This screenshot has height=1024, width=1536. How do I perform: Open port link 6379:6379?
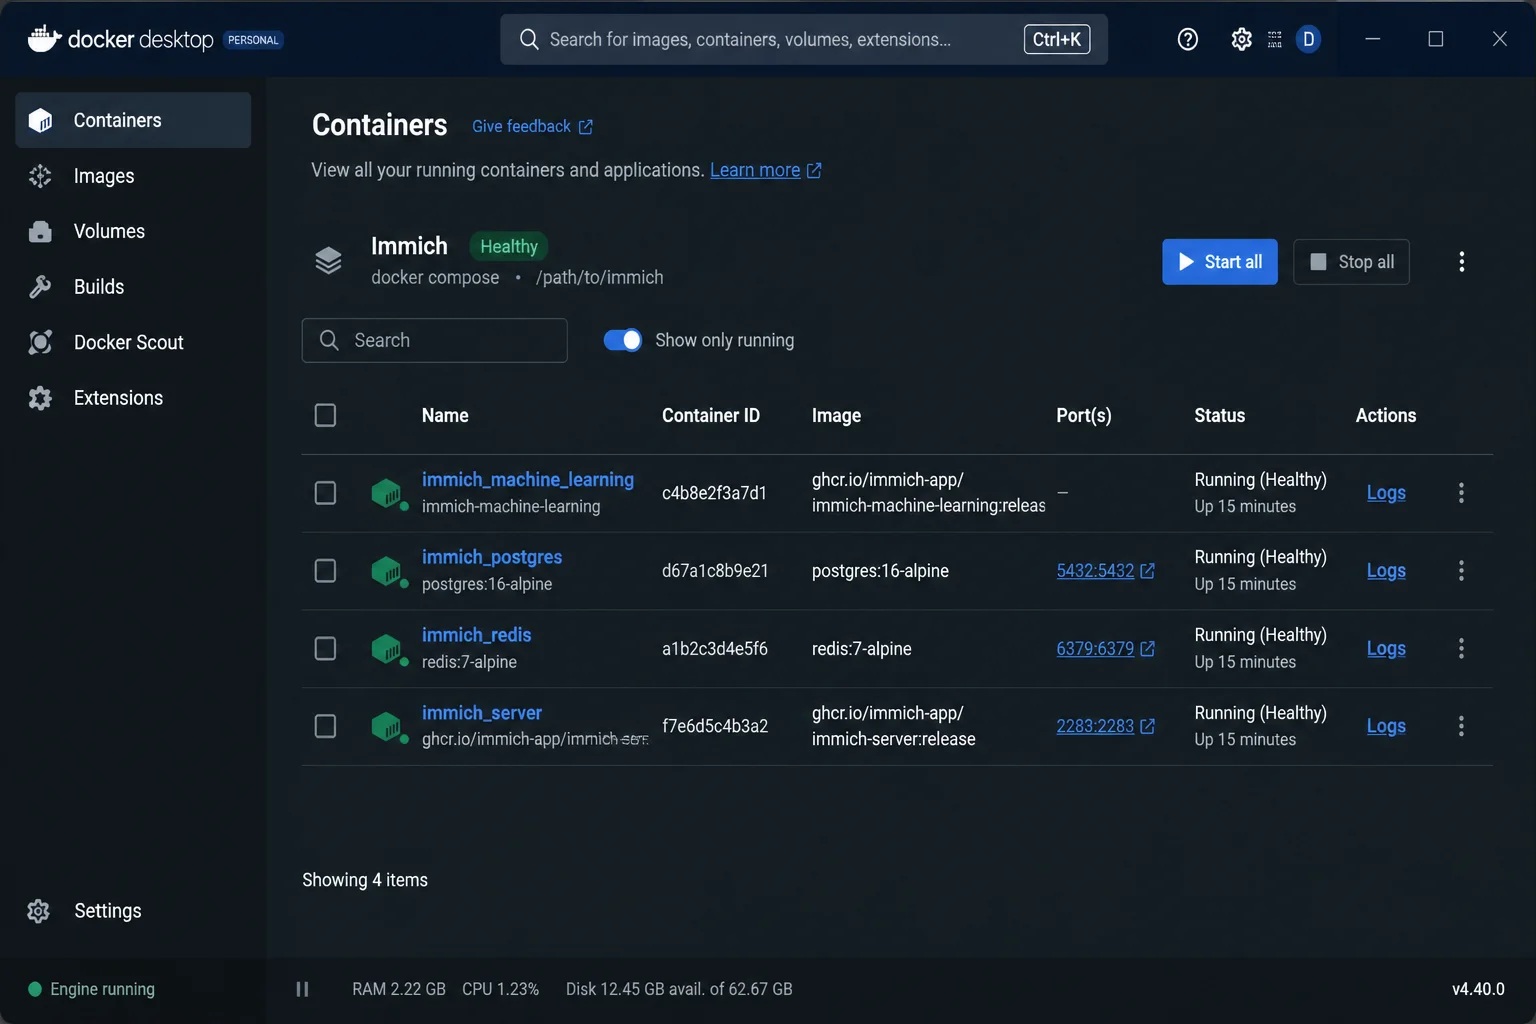[x=1095, y=649]
